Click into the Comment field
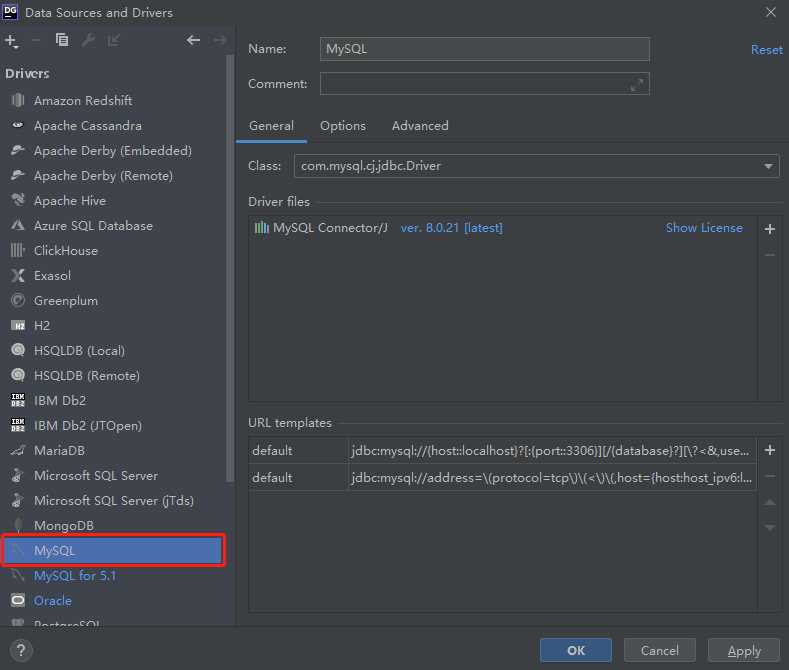Image resolution: width=789 pixels, height=670 pixels. tap(485, 83)
